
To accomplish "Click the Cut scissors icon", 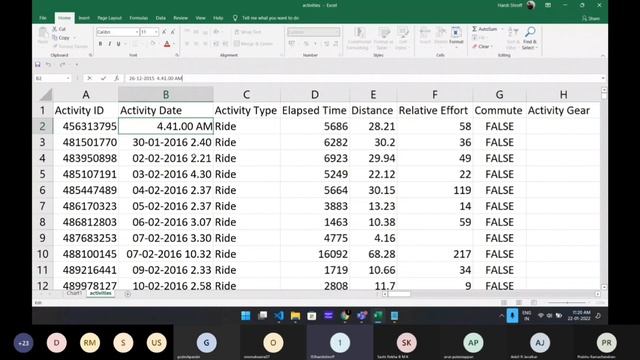I will pos(54,29).
